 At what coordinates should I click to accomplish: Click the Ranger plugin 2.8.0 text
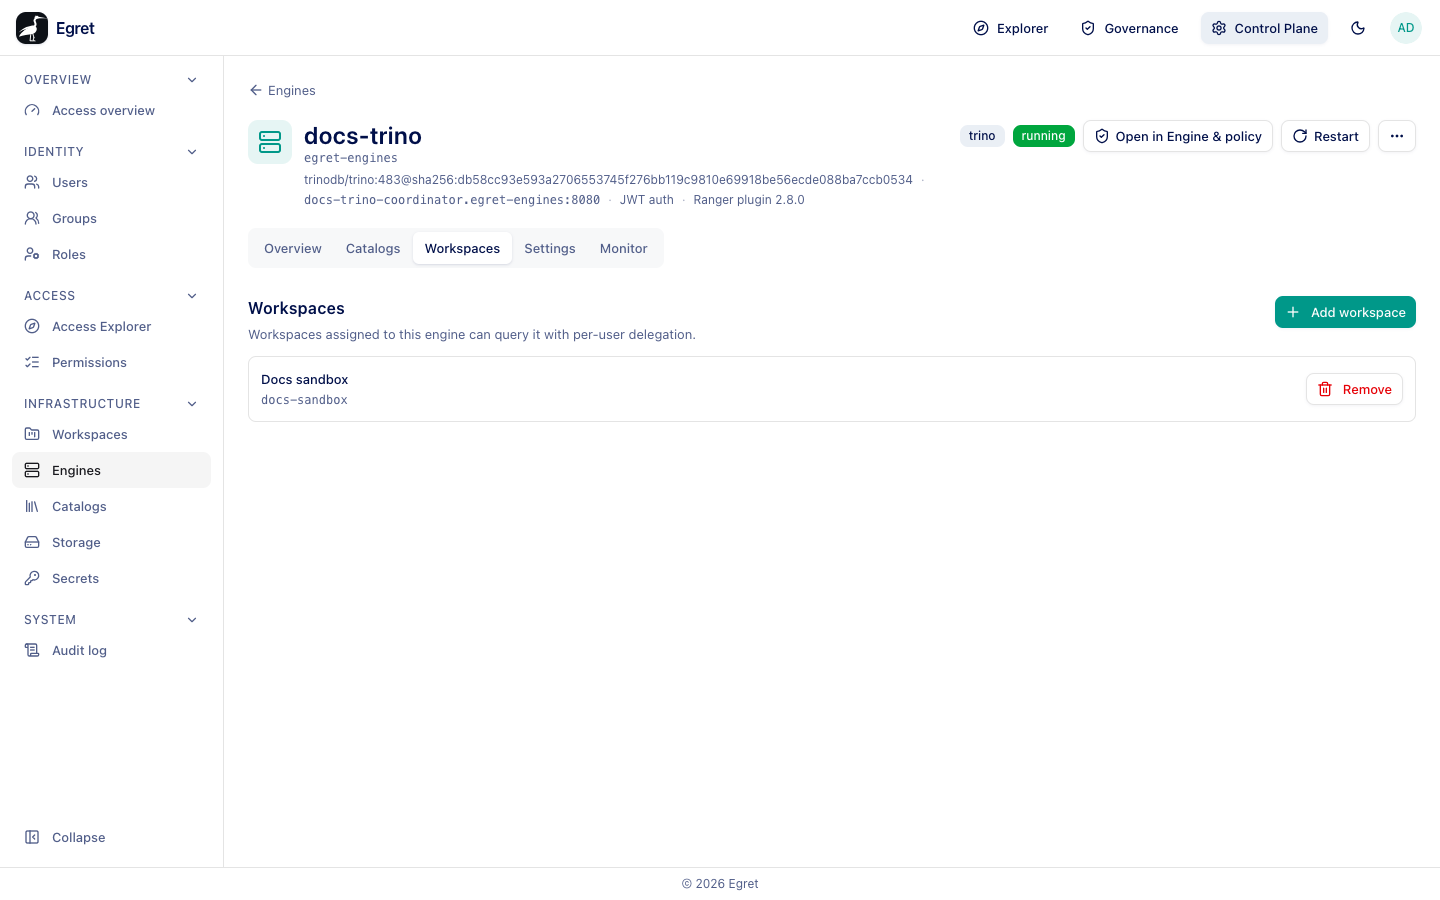tap(749, 200)
